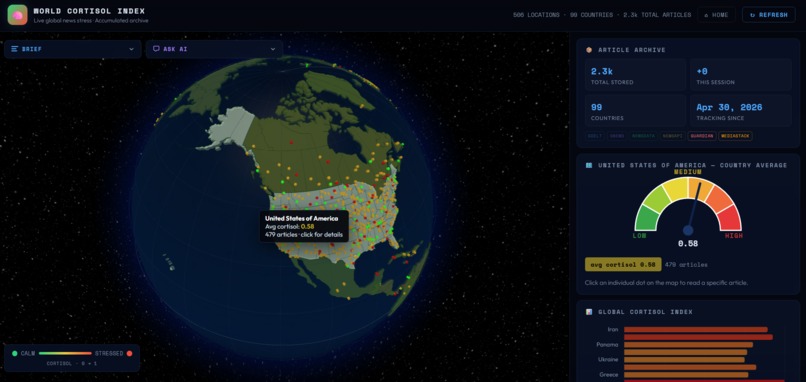Click the green Low segment of the gauge
Image resolution: width=806 pixels, height=382 pixels.
[x=648, y=219]
